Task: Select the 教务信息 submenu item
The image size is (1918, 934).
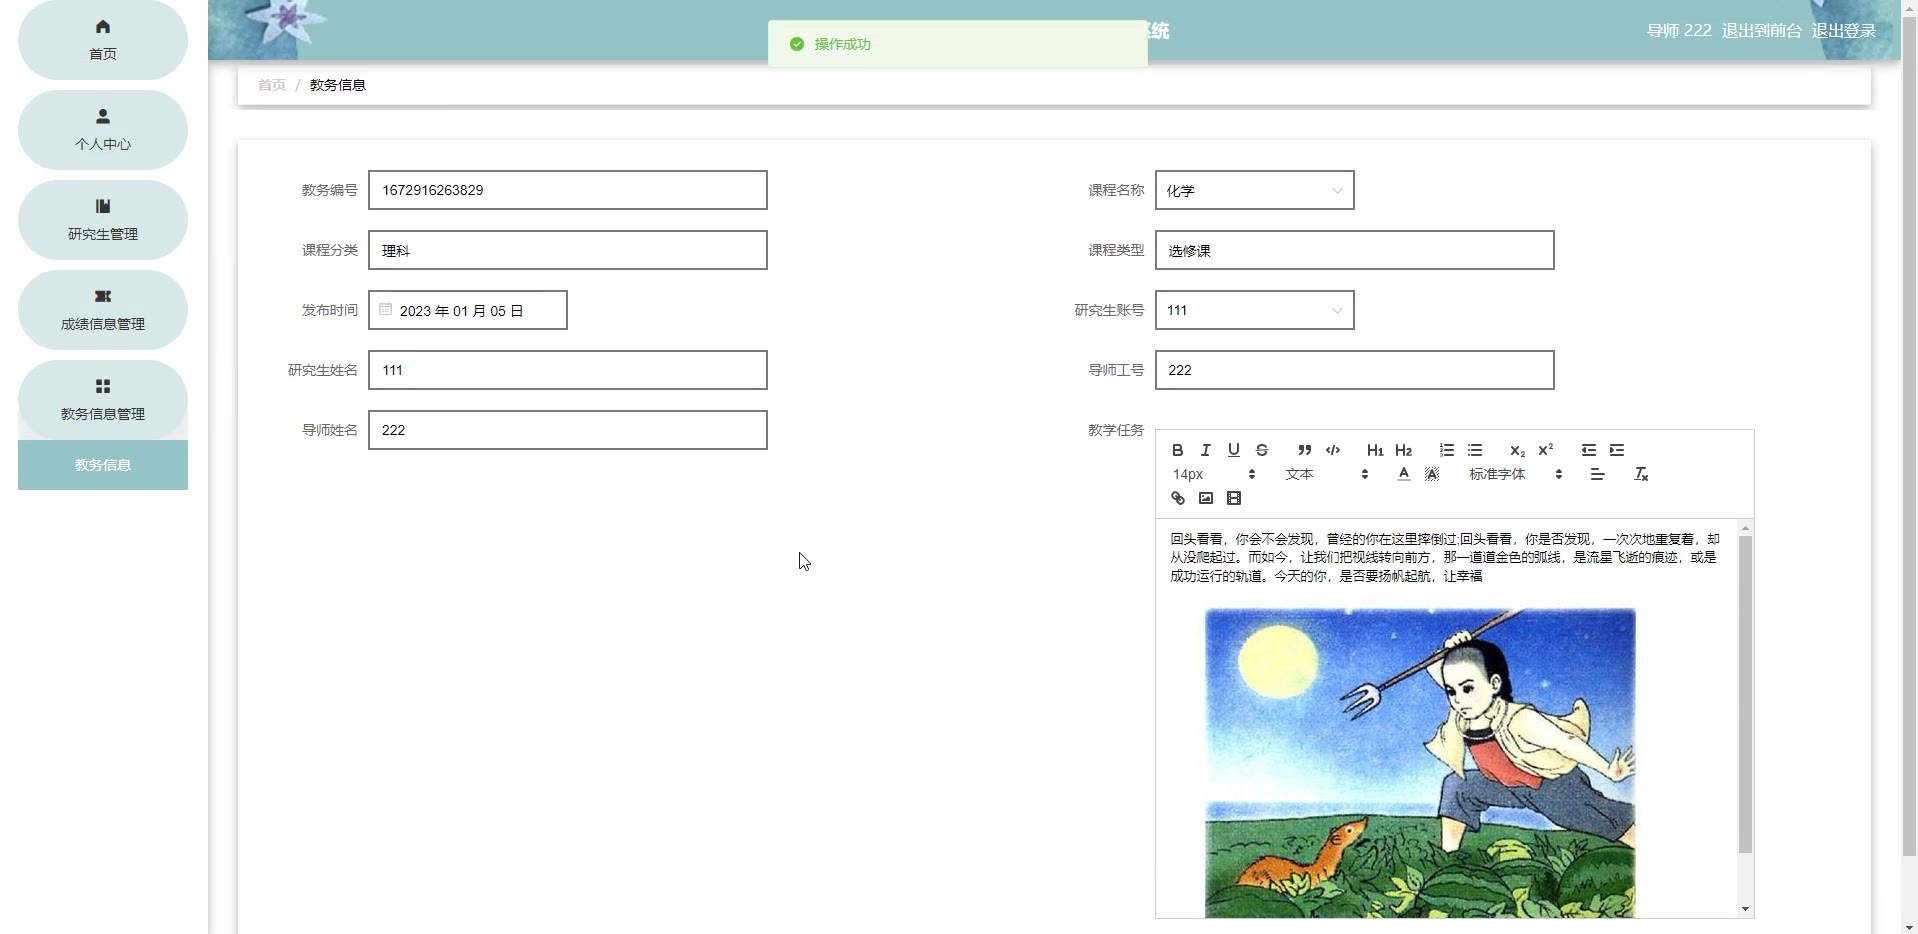Action: [103, 465]
